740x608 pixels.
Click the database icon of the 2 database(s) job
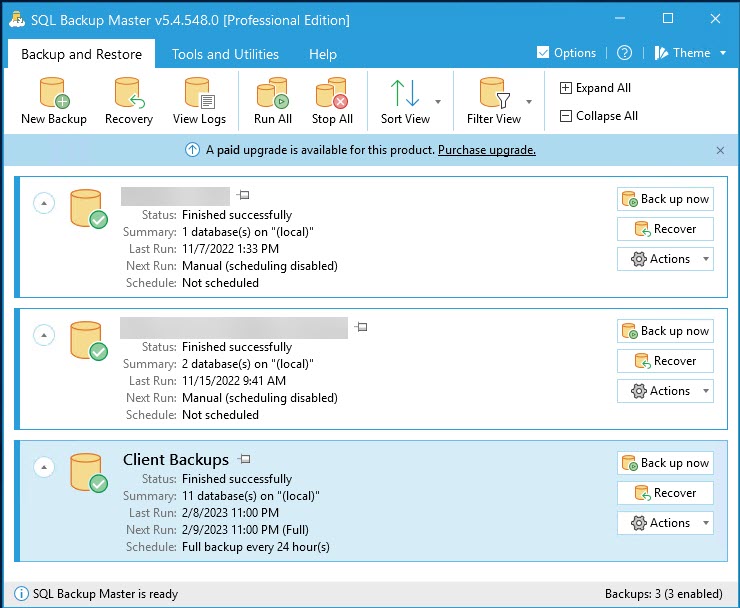[x=89, y=341]
